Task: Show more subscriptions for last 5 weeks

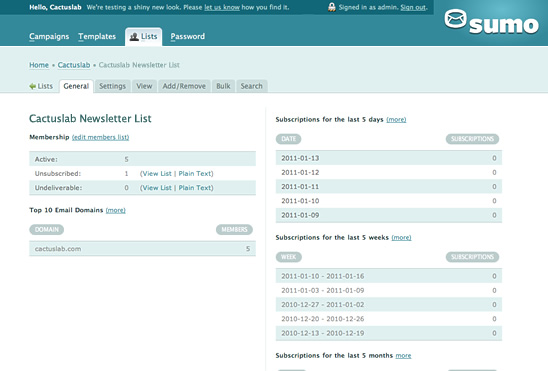Action: [x=401, y=238]
